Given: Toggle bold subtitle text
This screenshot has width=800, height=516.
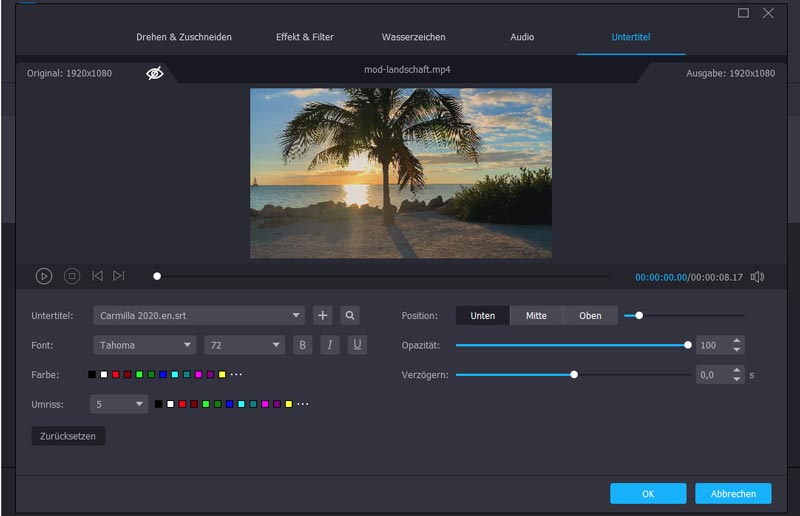Looking at the screenshot, I should (x=303, y=345).
